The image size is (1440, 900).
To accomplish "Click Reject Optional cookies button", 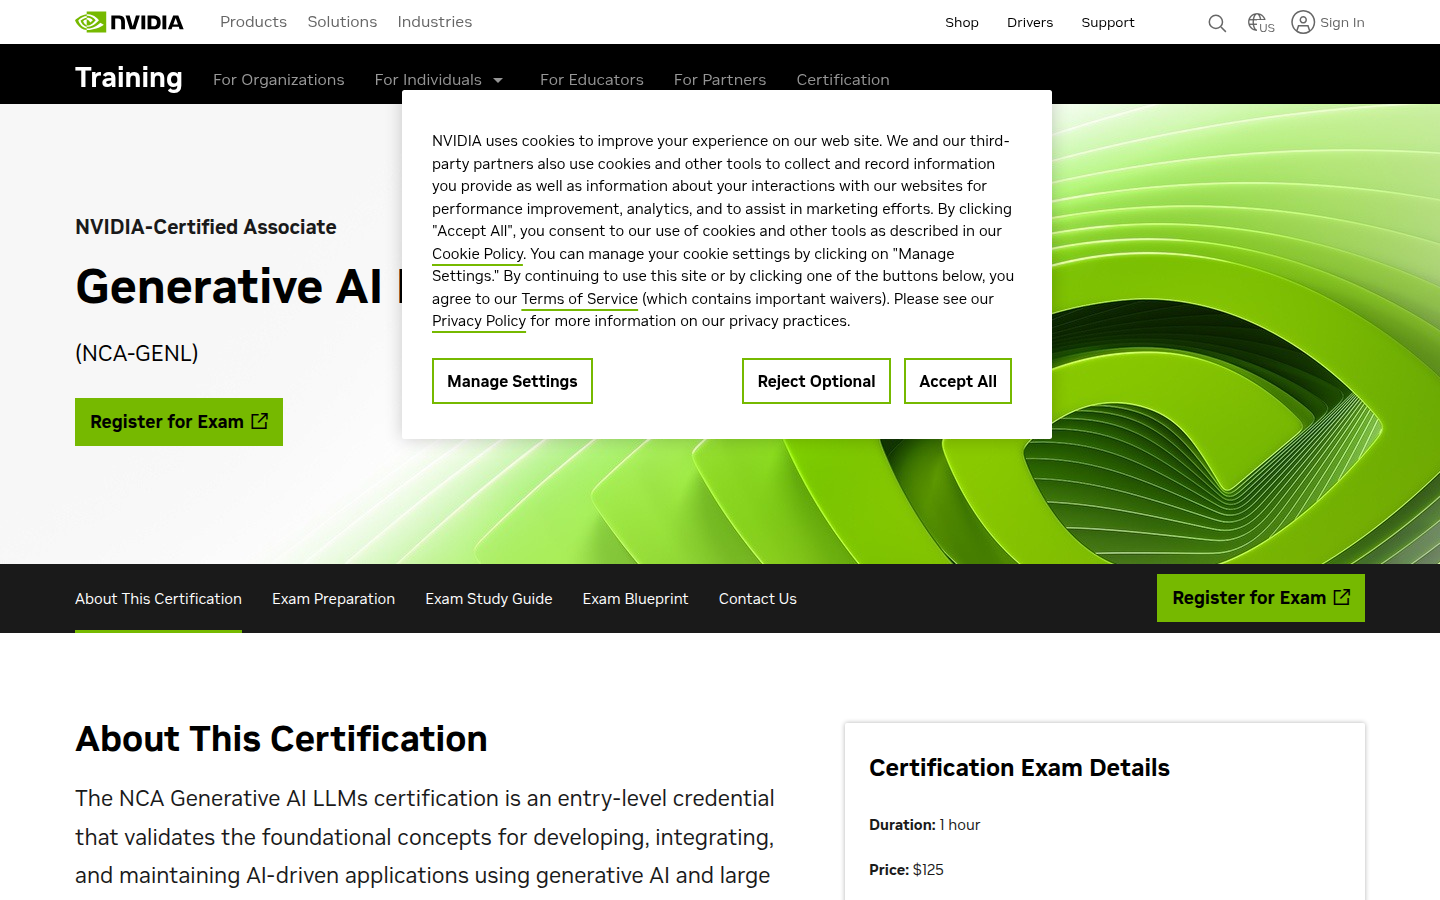I will point(816,381).
